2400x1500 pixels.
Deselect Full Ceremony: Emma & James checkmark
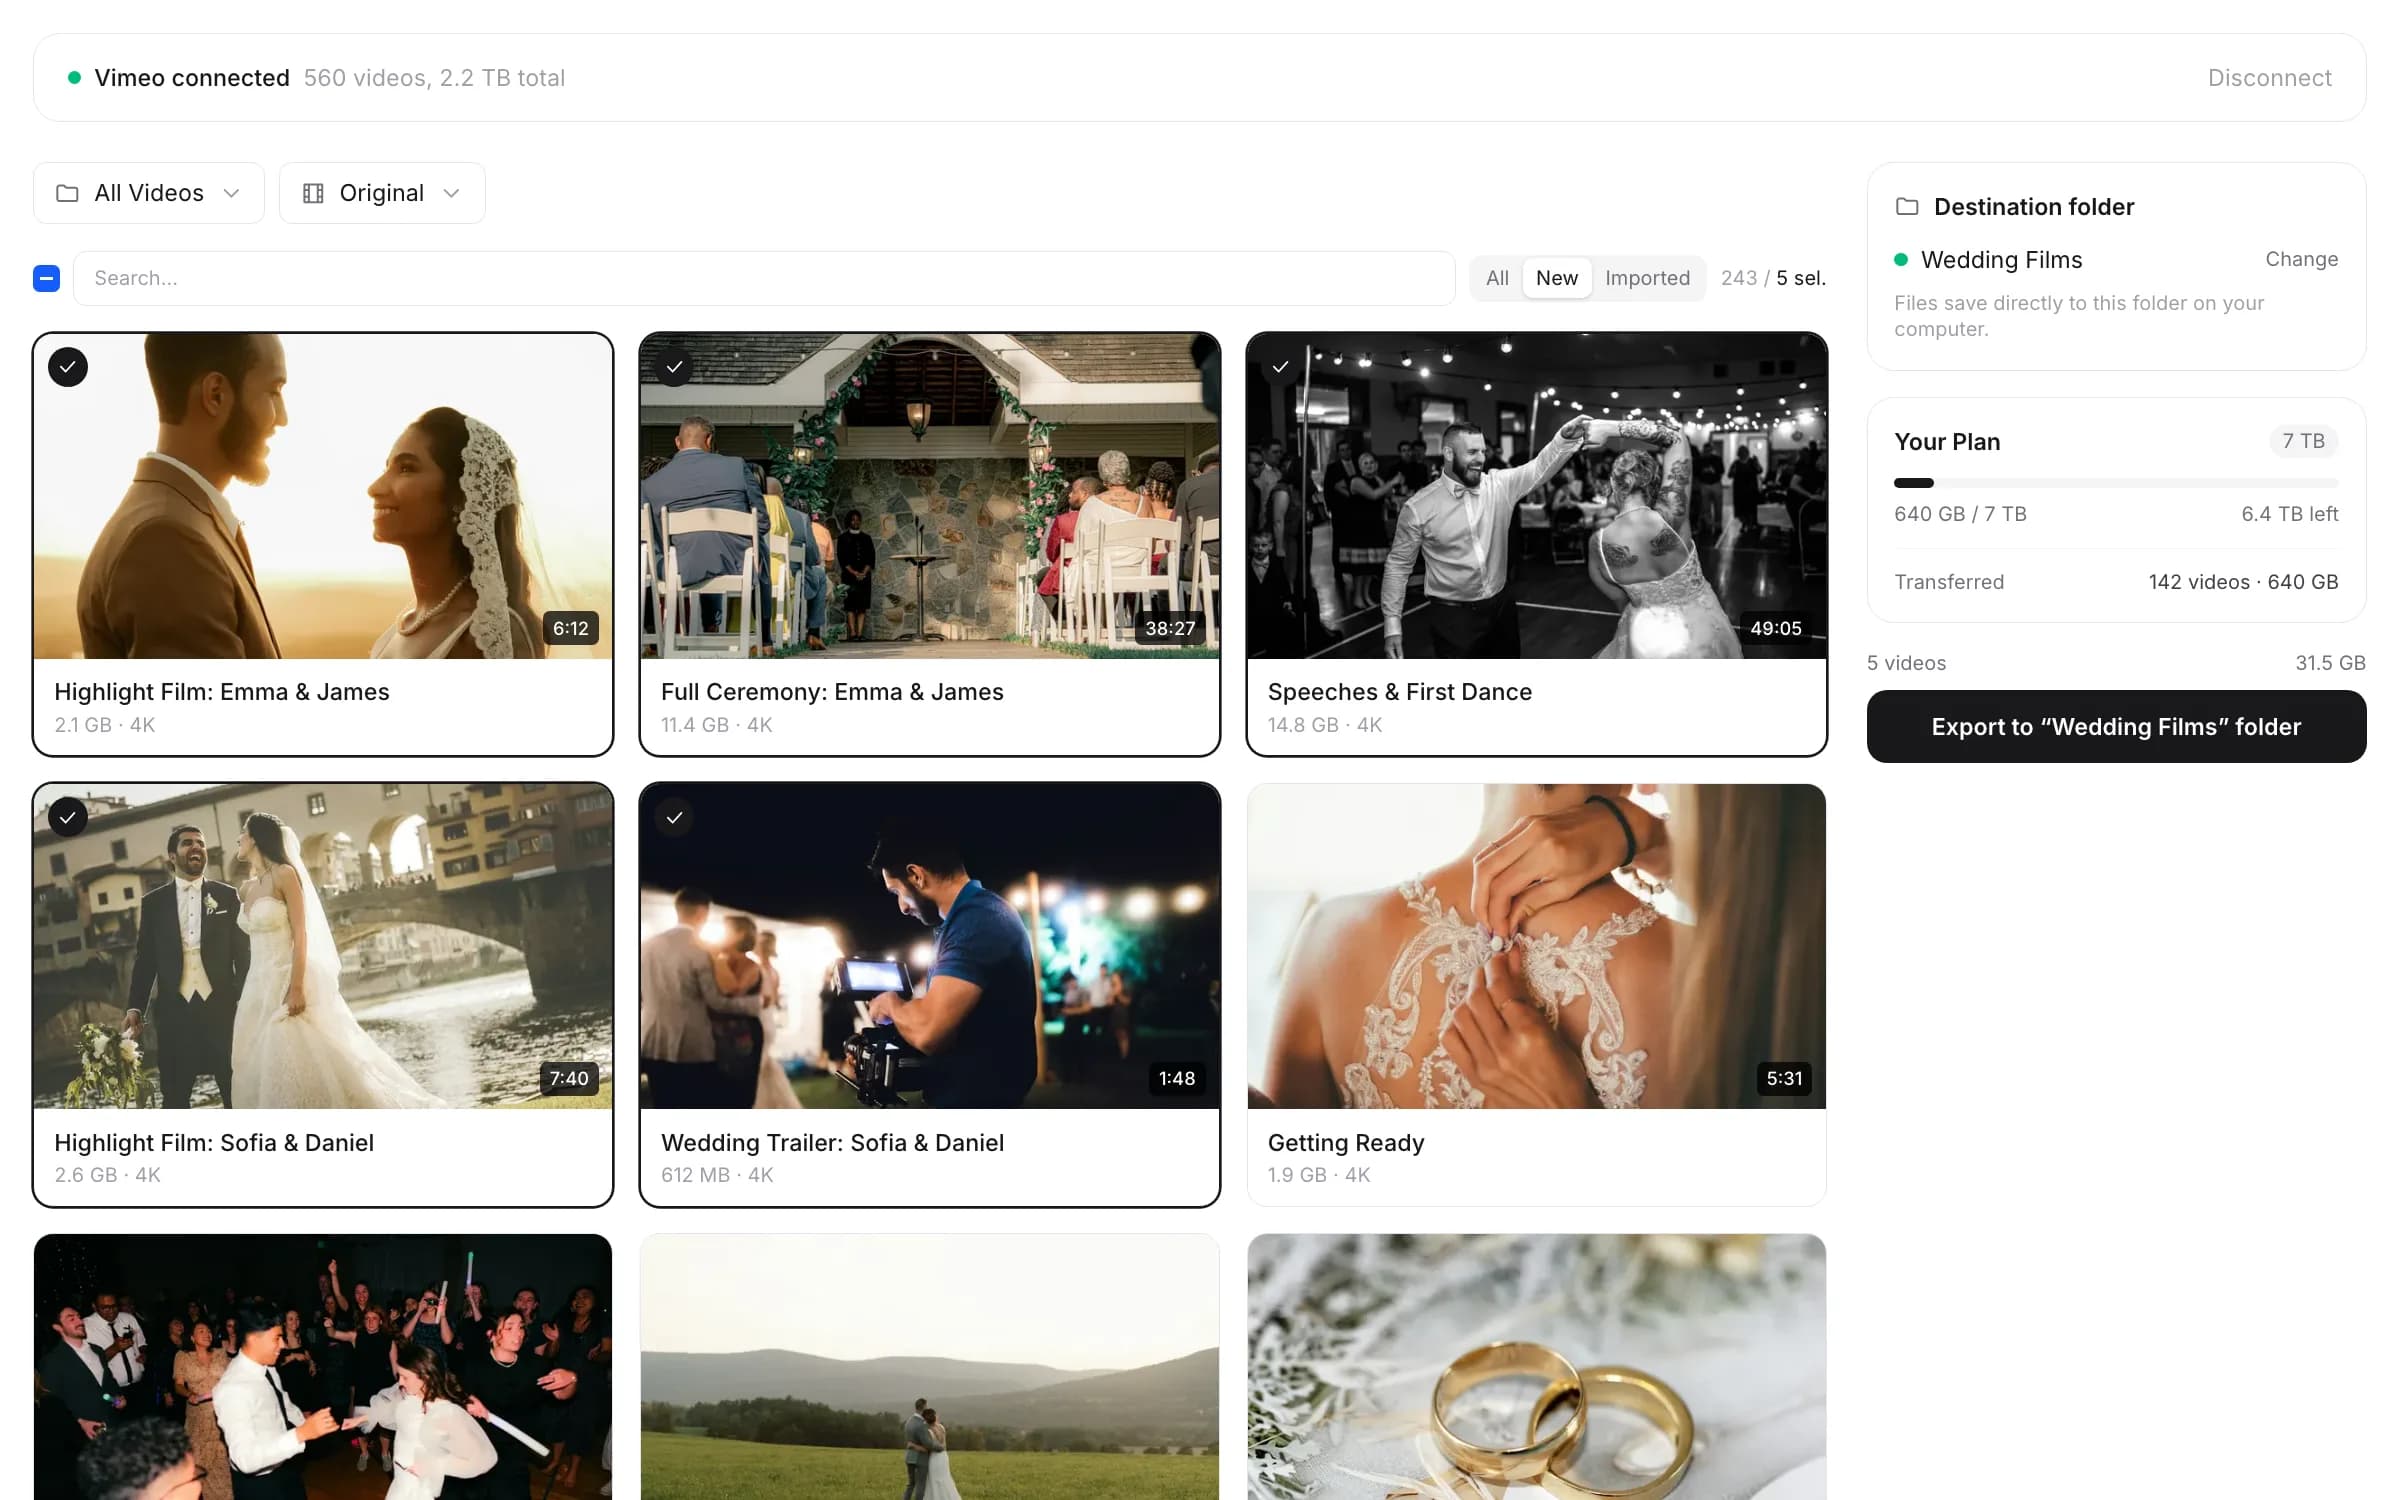point(675,367)
